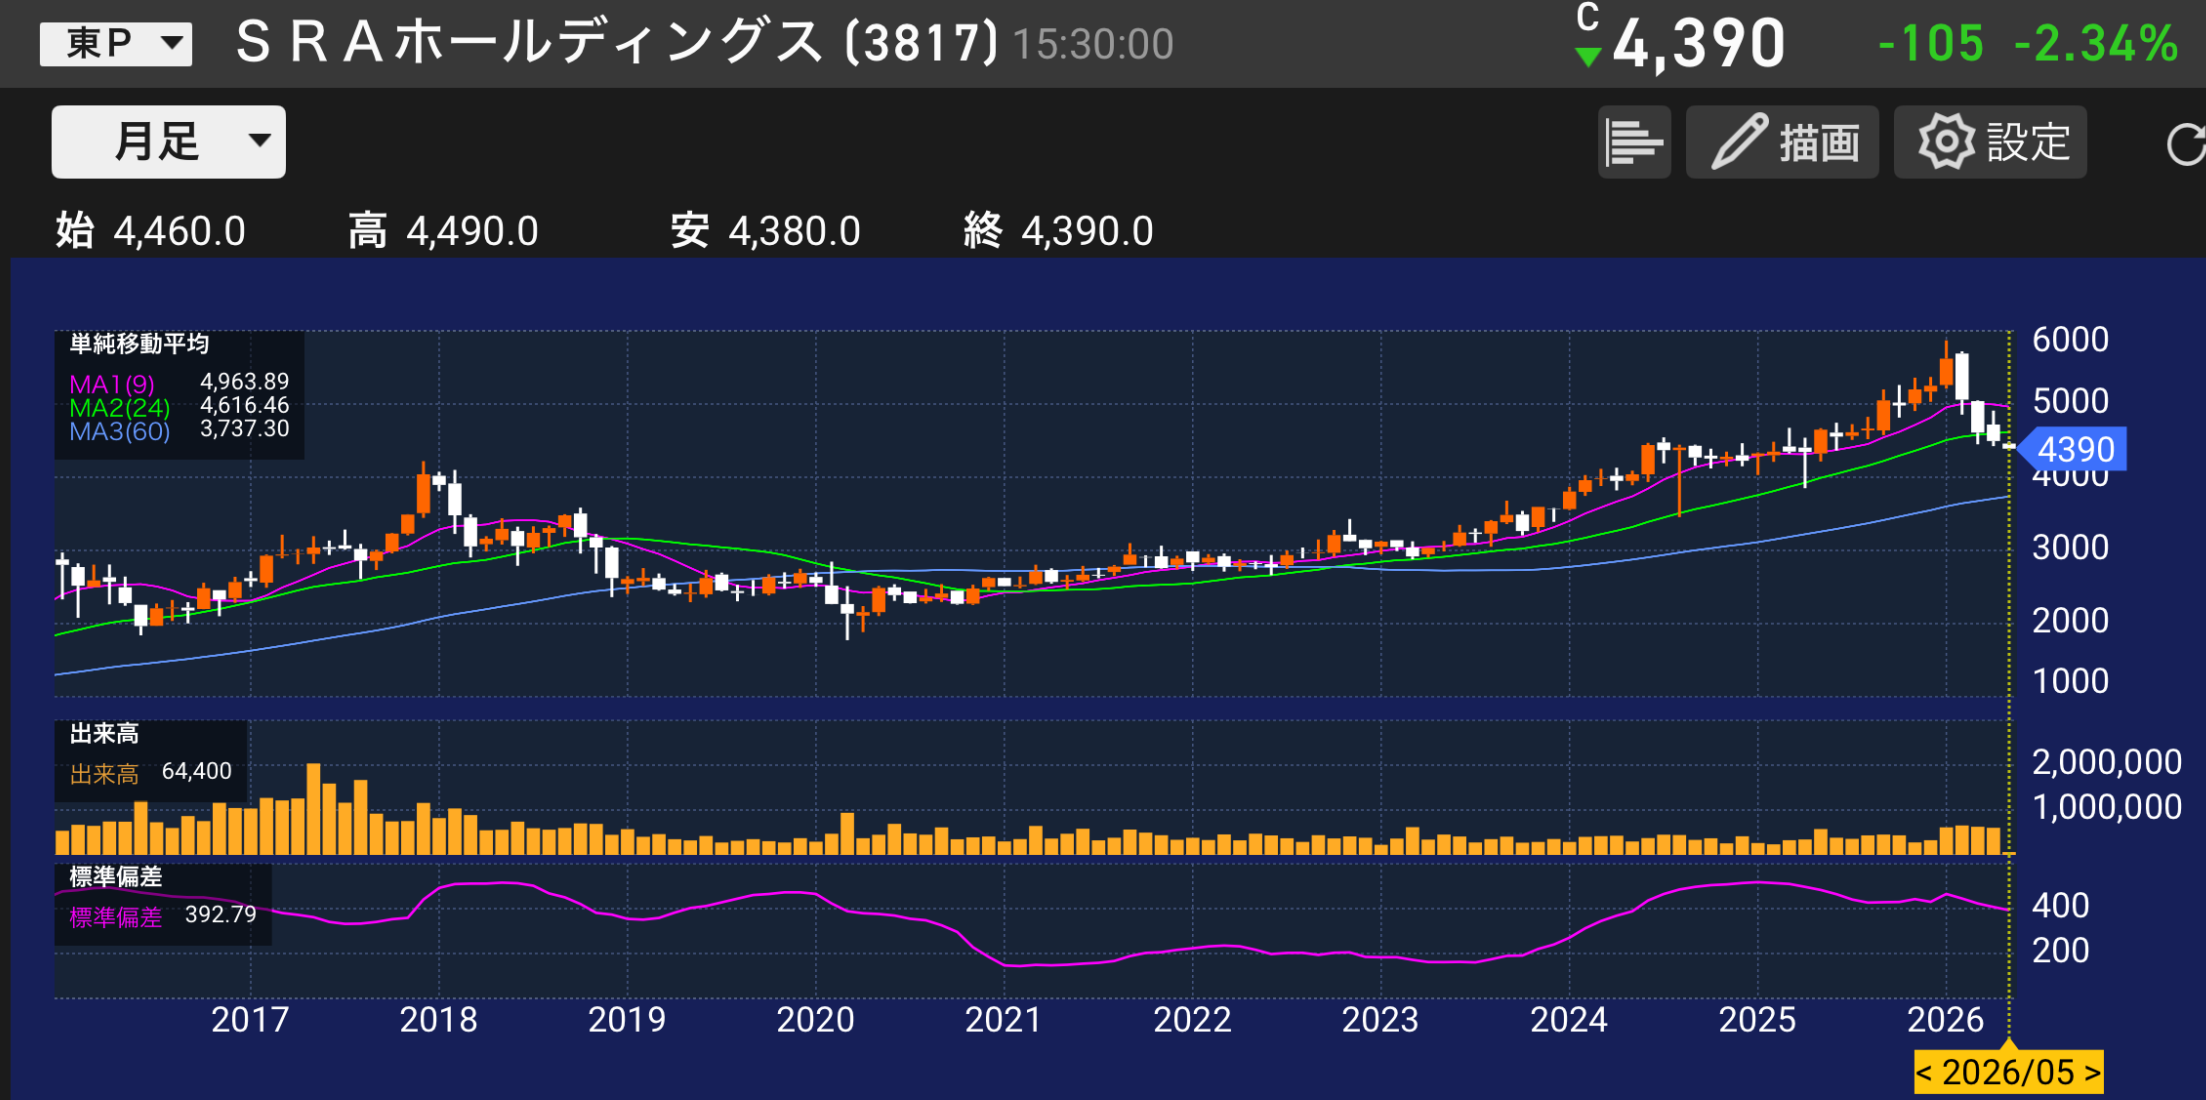Click the 3000 price axis label
Image resolution: width=2206 pixels, height=1100 pixels.
[2070, 548]
